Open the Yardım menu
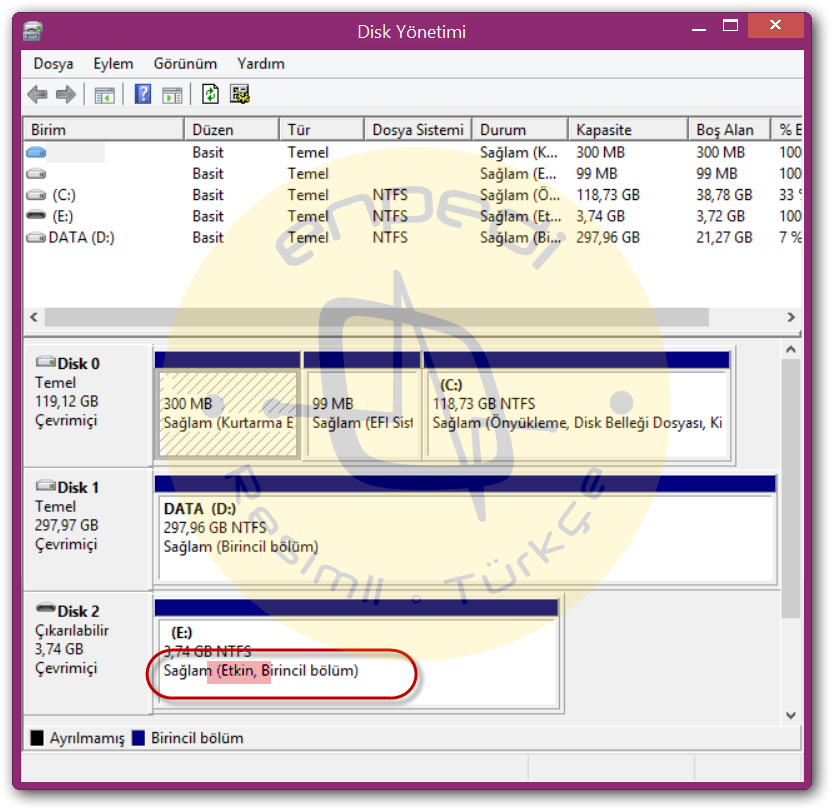Viewport: 832px width, 810px height. click(x=259, y=63)
